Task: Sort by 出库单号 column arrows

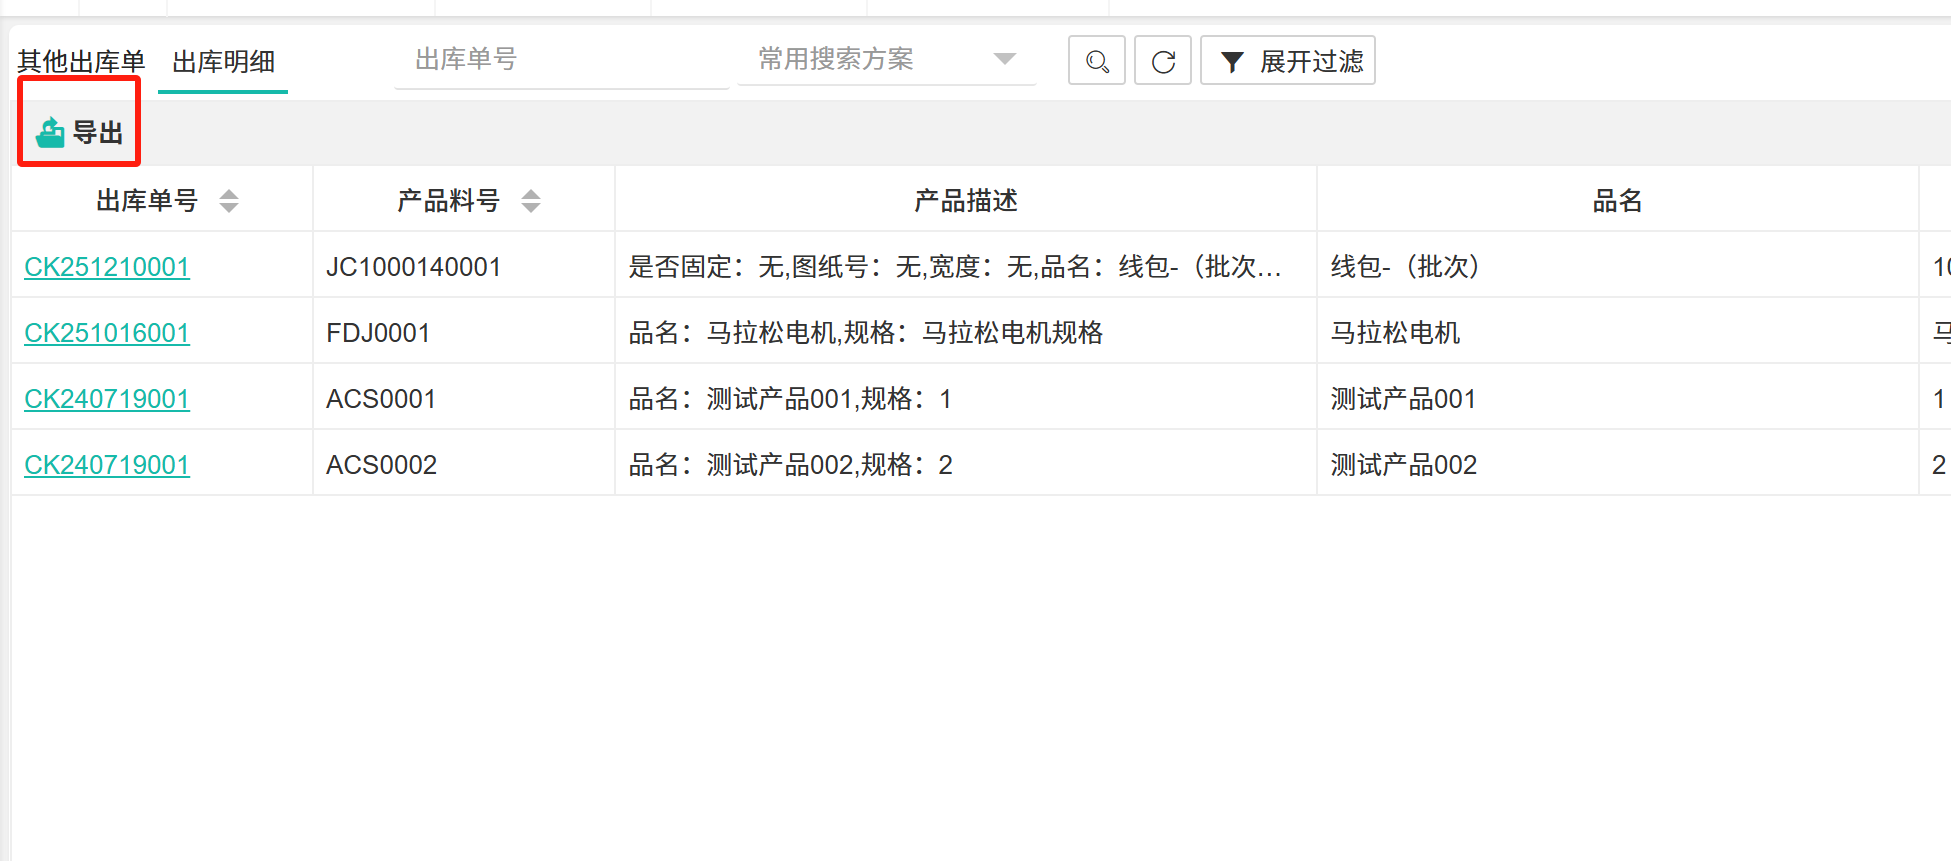Action: point(229,201)
